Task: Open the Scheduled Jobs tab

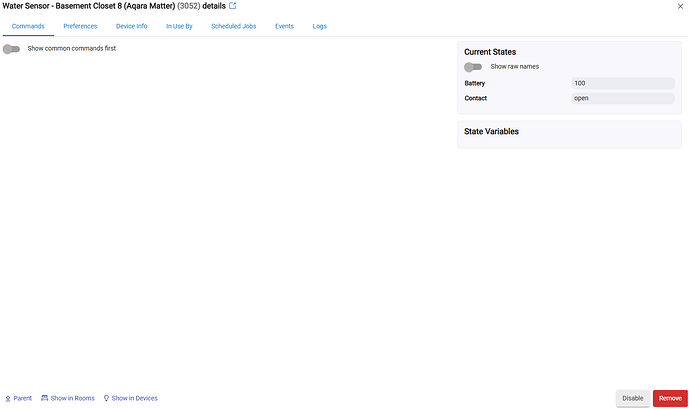Action: (234, 26)
